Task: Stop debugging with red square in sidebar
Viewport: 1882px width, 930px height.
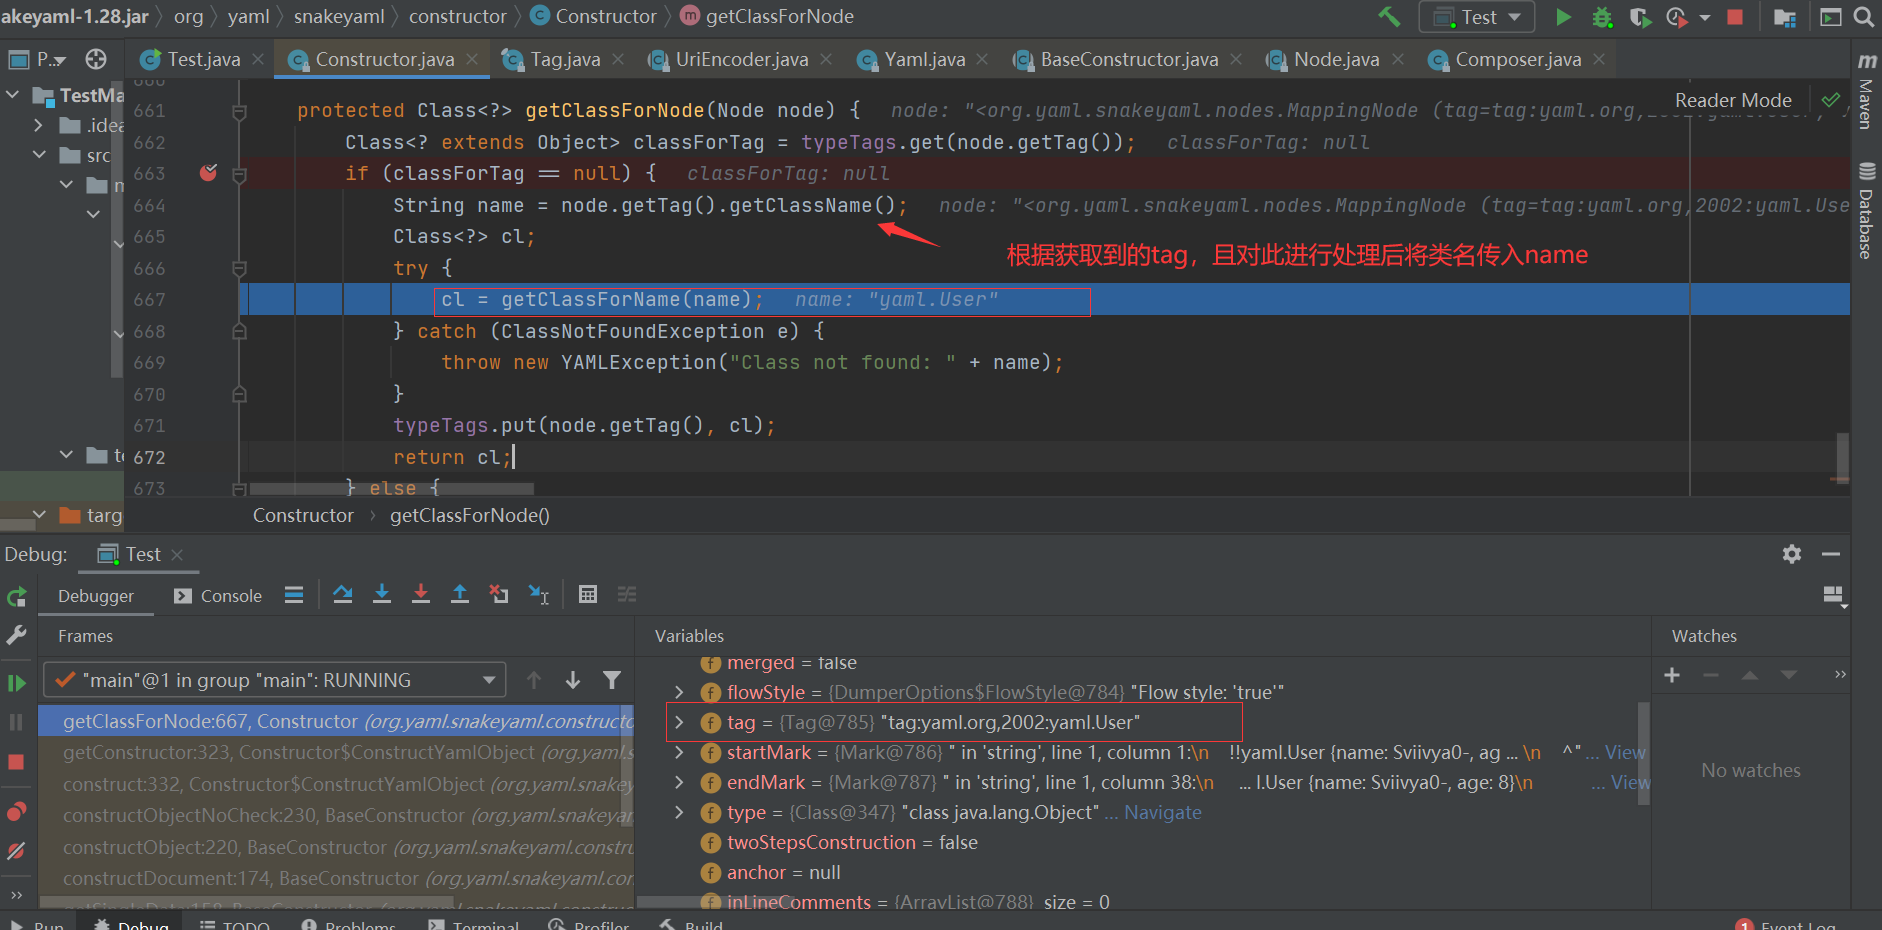Action: tap(16, 762)
